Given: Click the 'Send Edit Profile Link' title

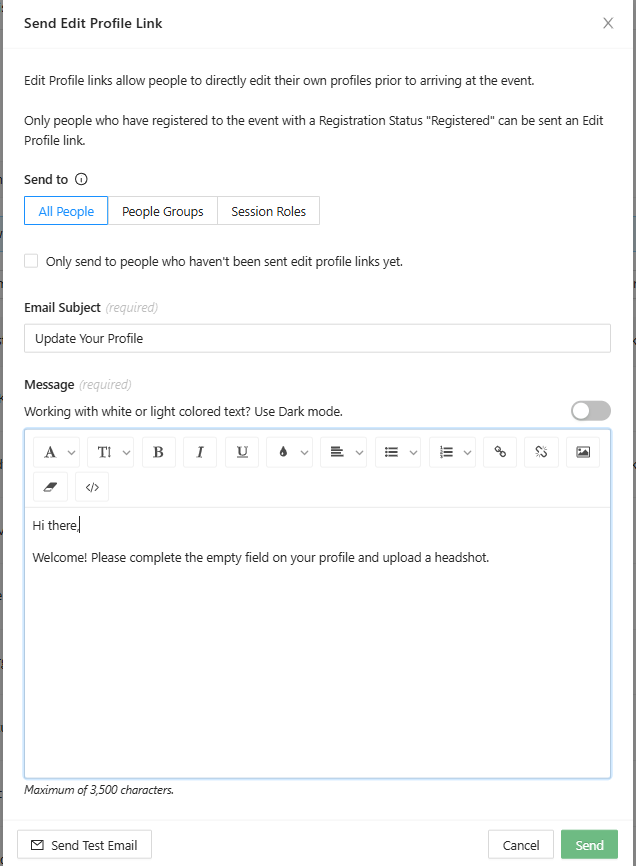Looking at the screenshot, I should (93, 23).
